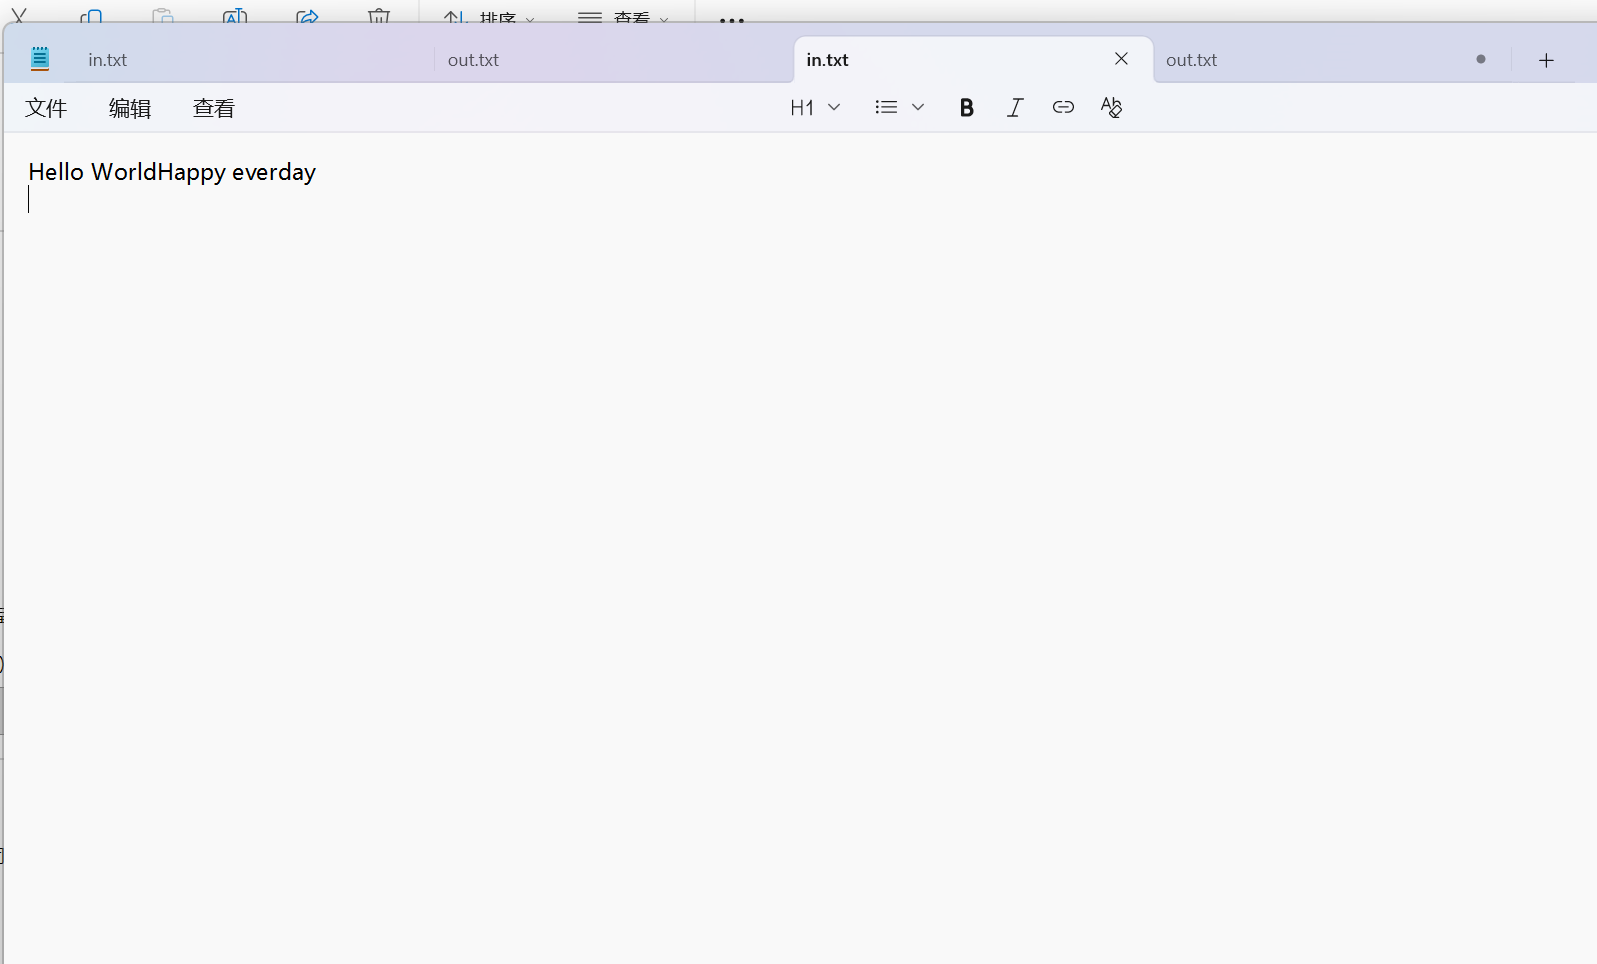
Task: Open the more options ellipsis in Explorer
Action: [732, 19]
